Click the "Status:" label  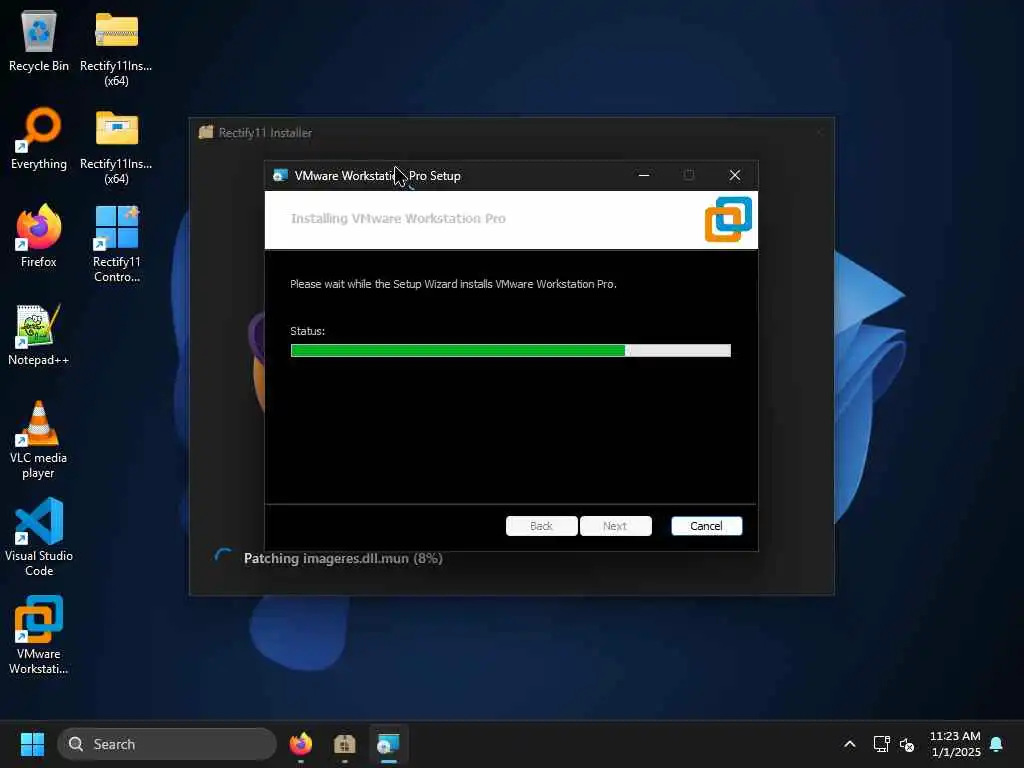308,331
